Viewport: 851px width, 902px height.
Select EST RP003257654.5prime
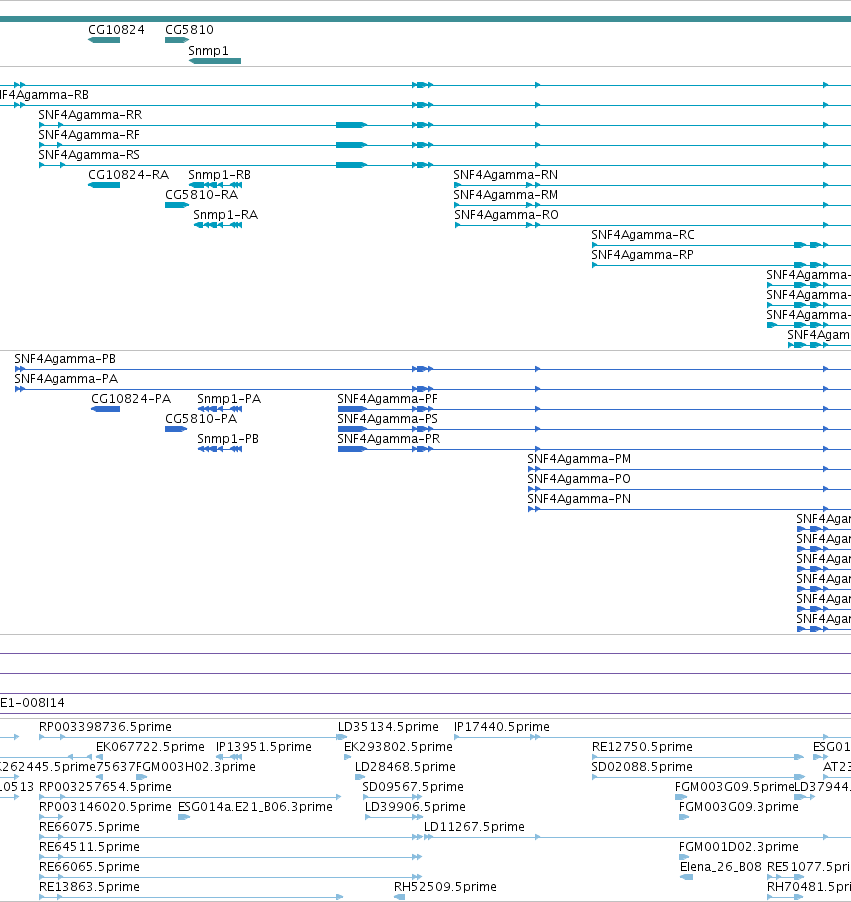click(105, 786)
